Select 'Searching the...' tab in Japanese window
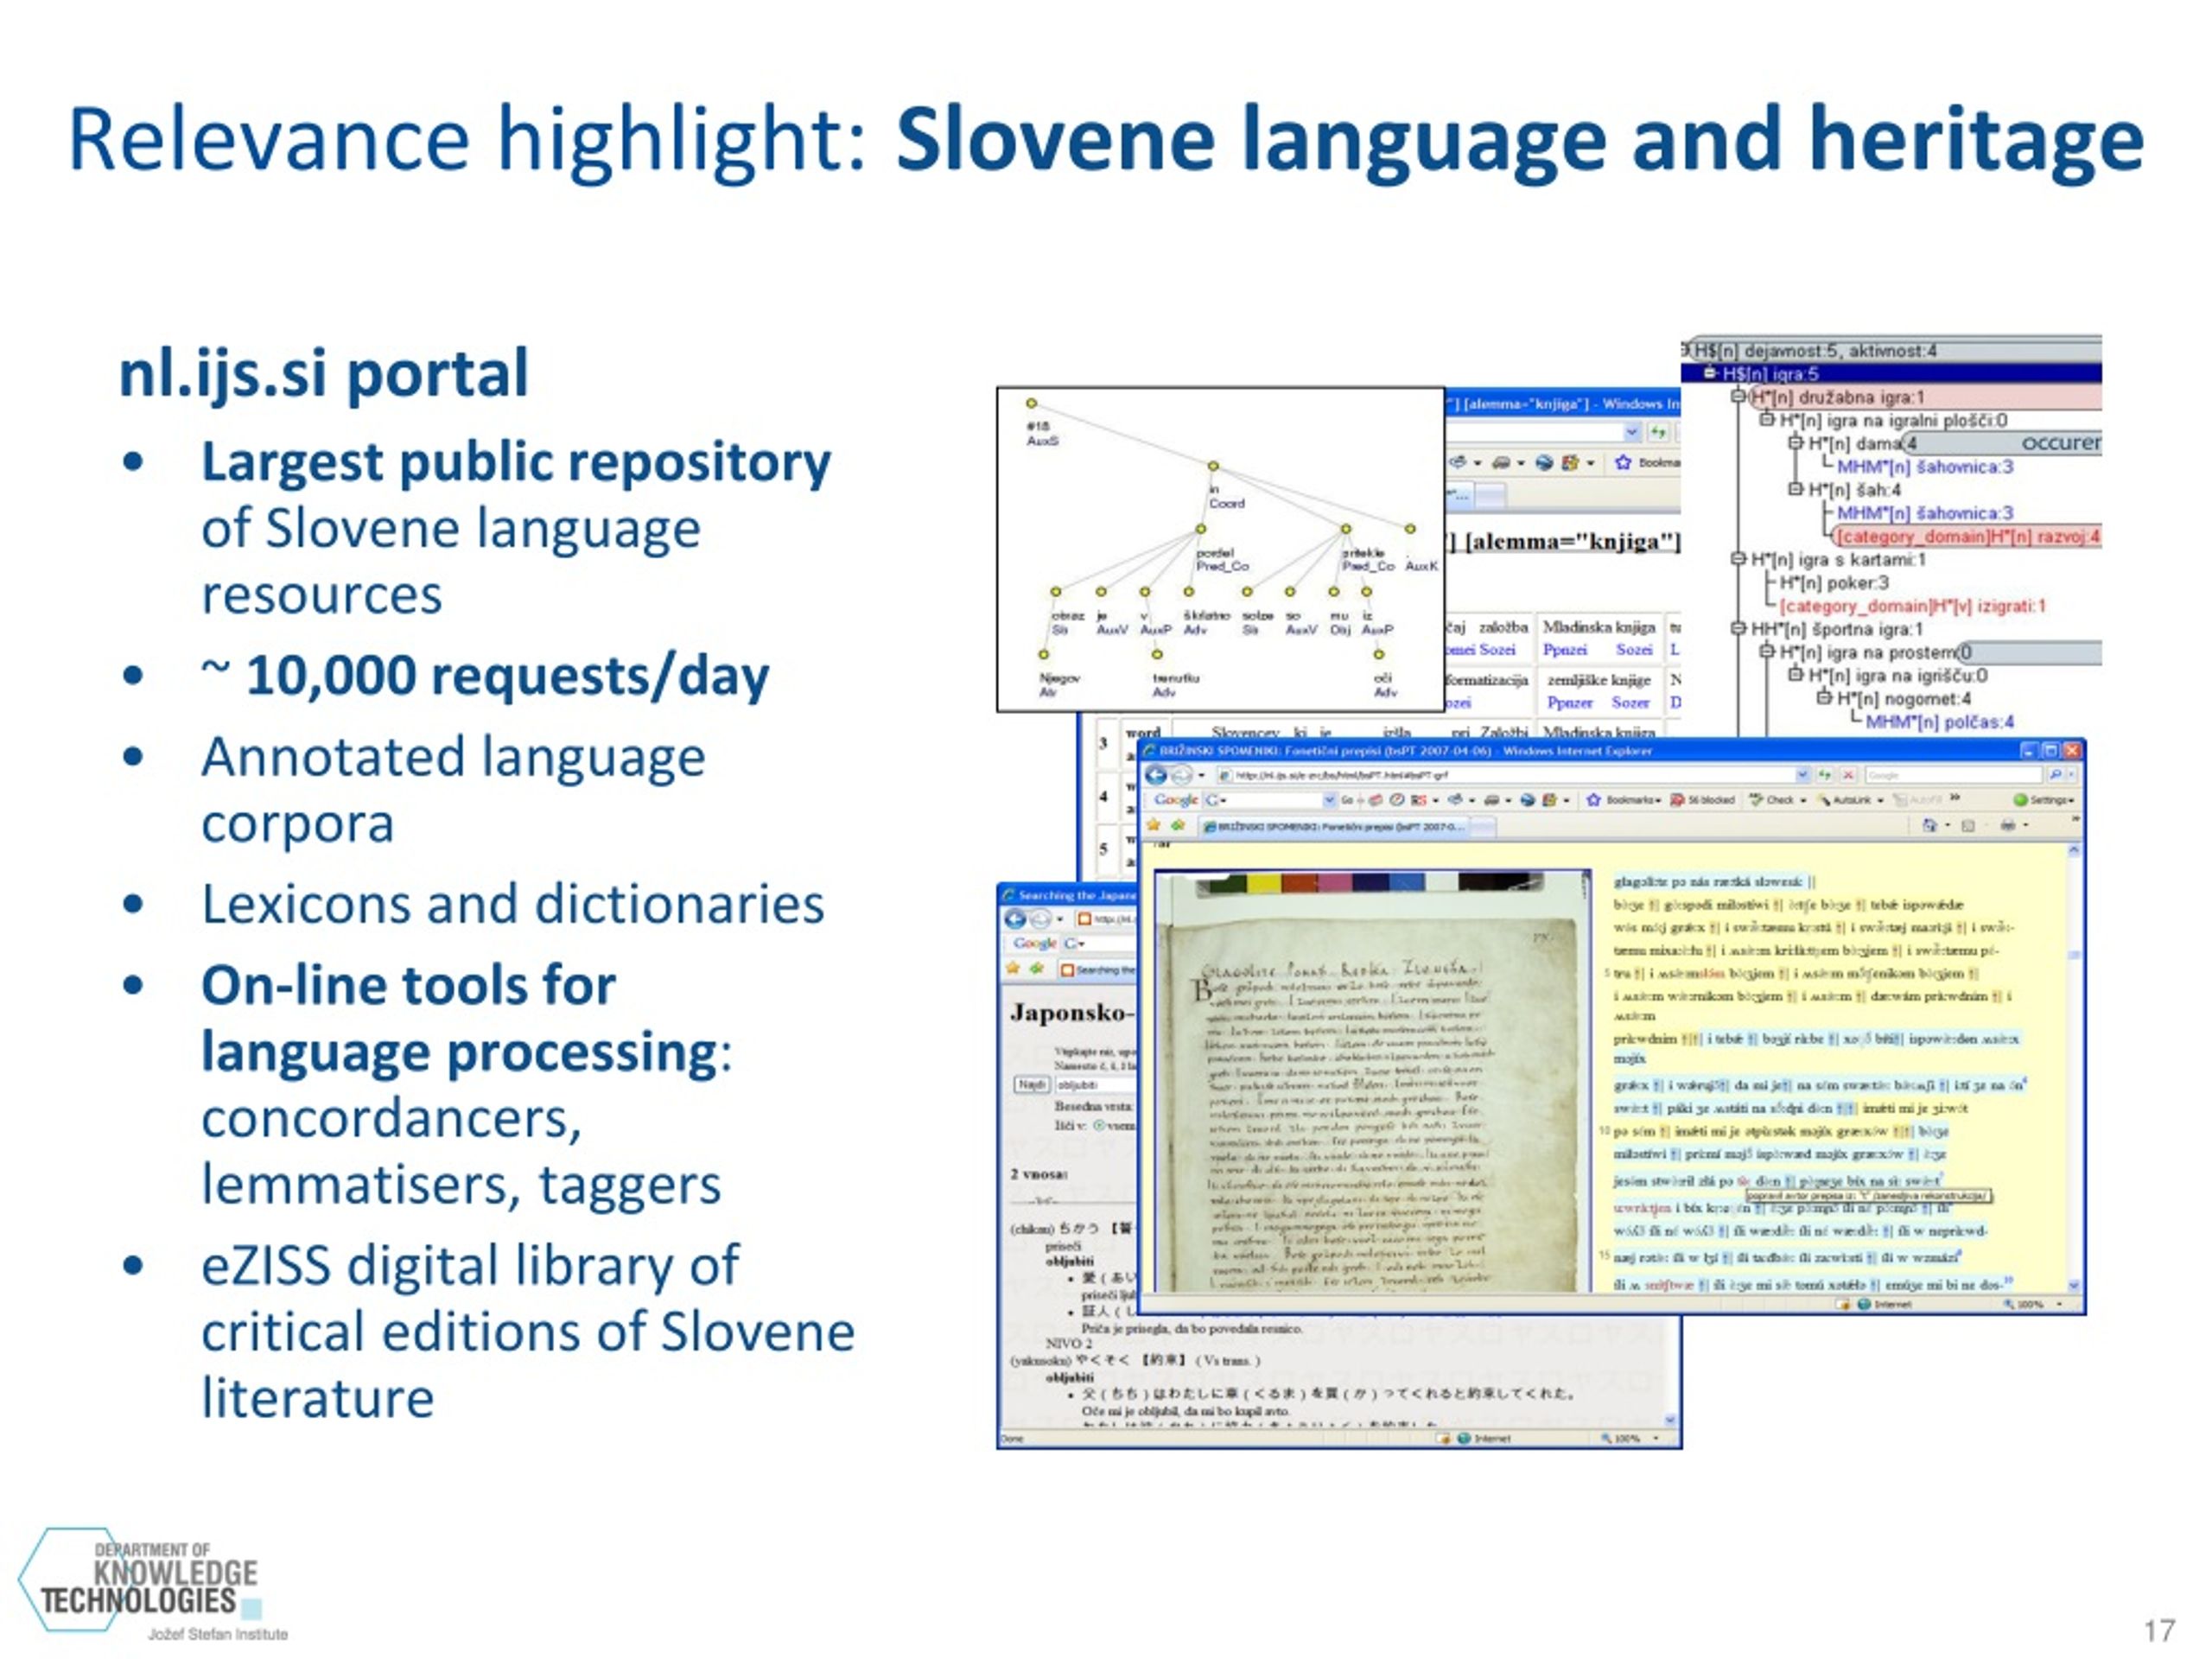 (x=1097, y=969)
